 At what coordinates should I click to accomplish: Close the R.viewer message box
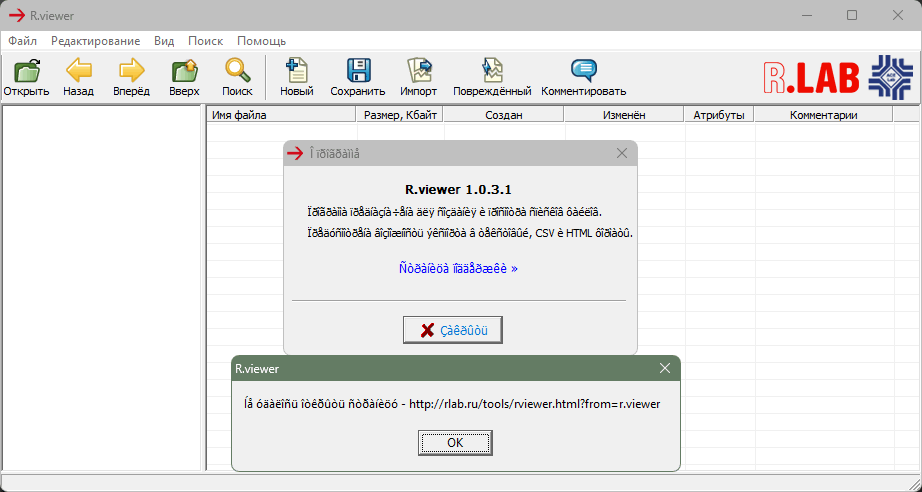tap(665, 368)
